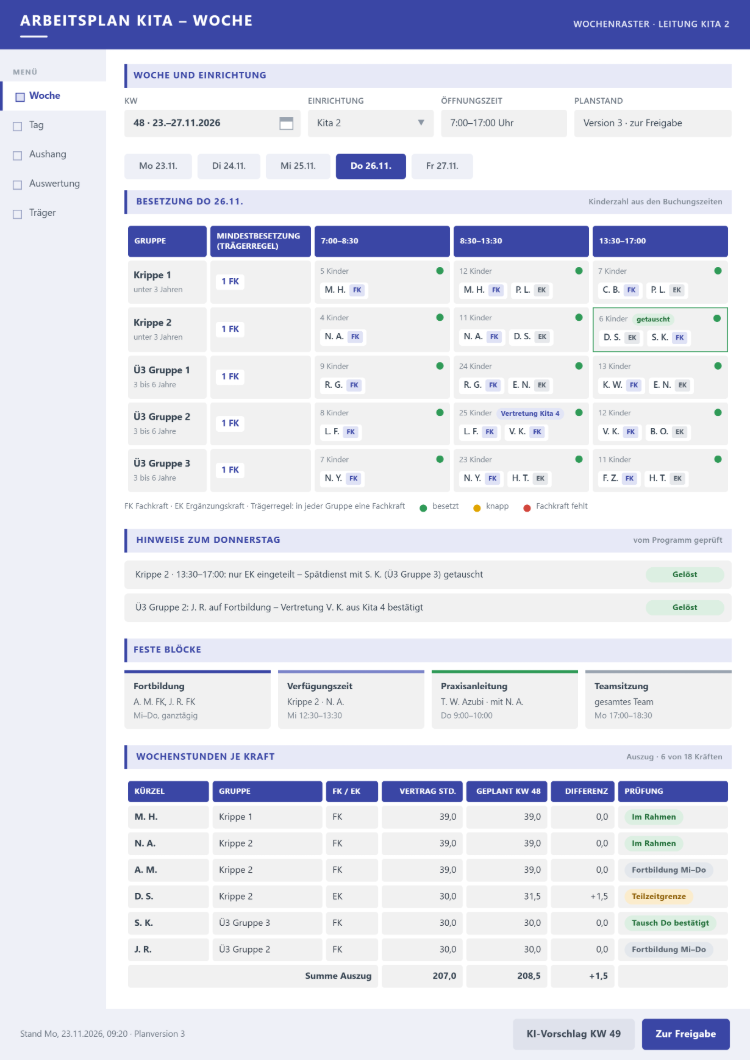Click Fortbildung Mi–Do badge in J. R. row
Screen dimensions: 750x1060
(668, 949)
